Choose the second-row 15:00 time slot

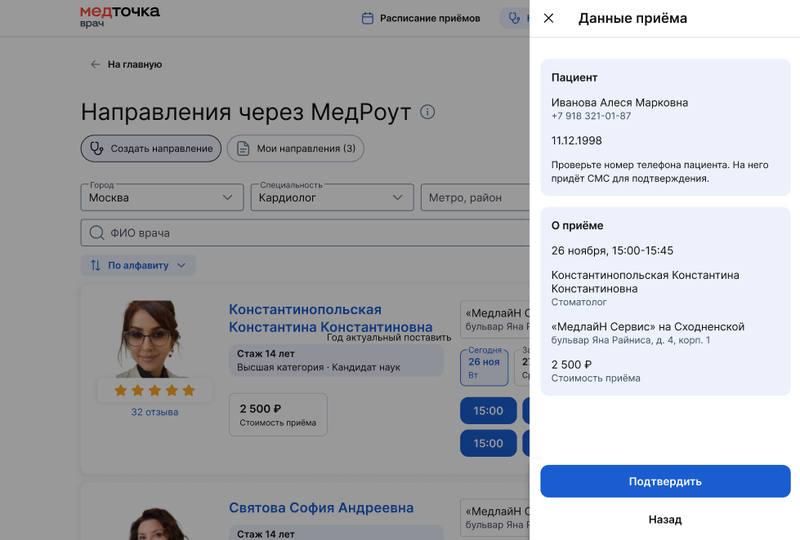(x=488, y=444)
